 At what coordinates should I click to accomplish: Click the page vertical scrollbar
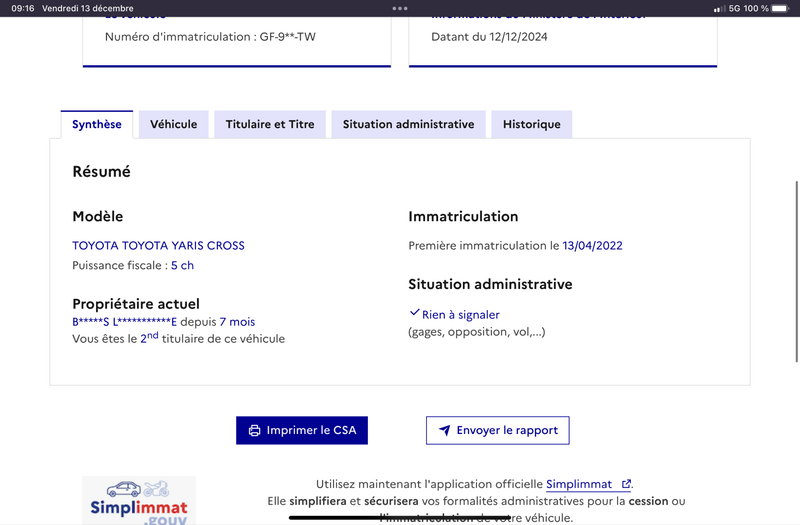pos(796,271)
